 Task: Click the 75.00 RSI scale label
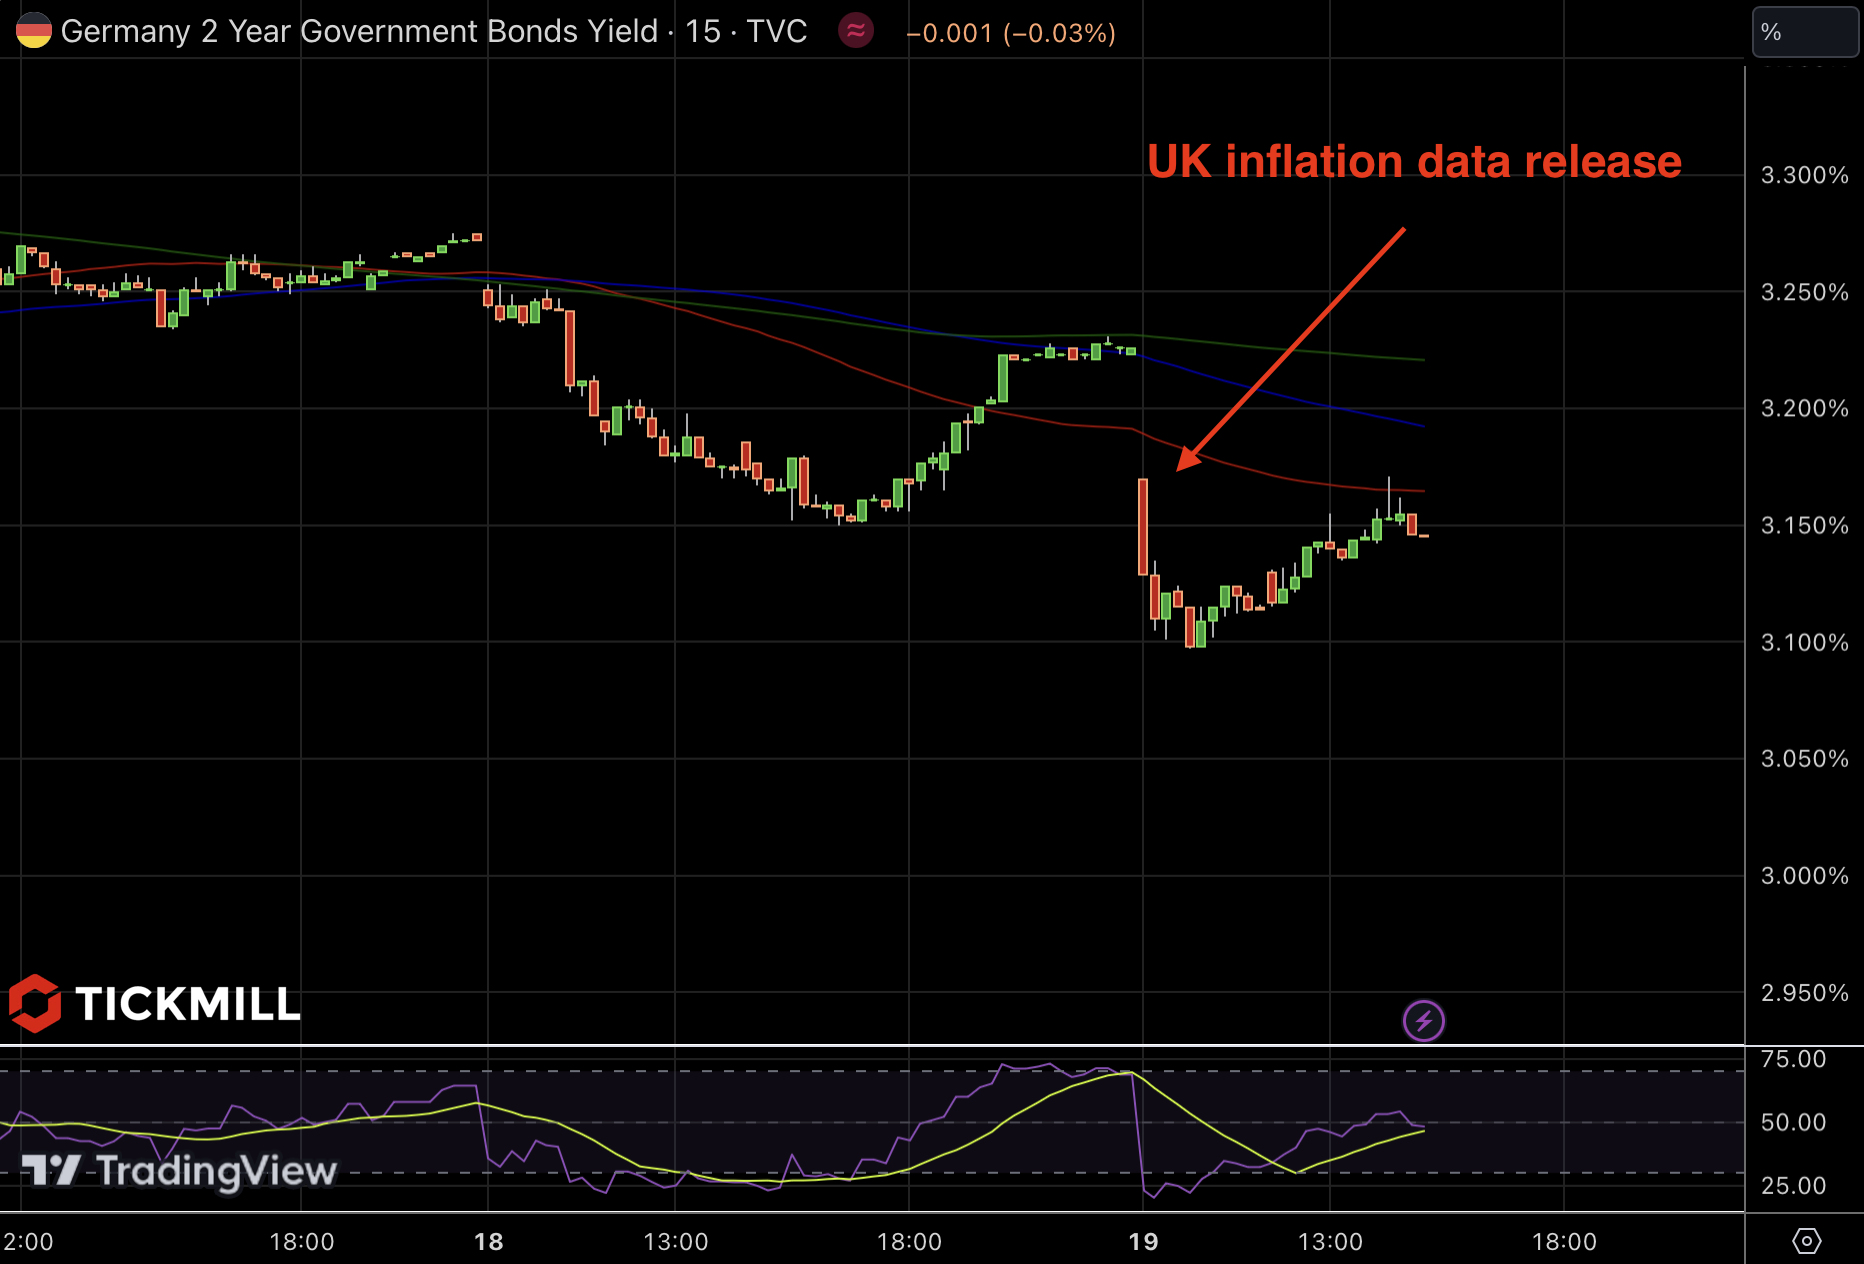[1793, 1059]
